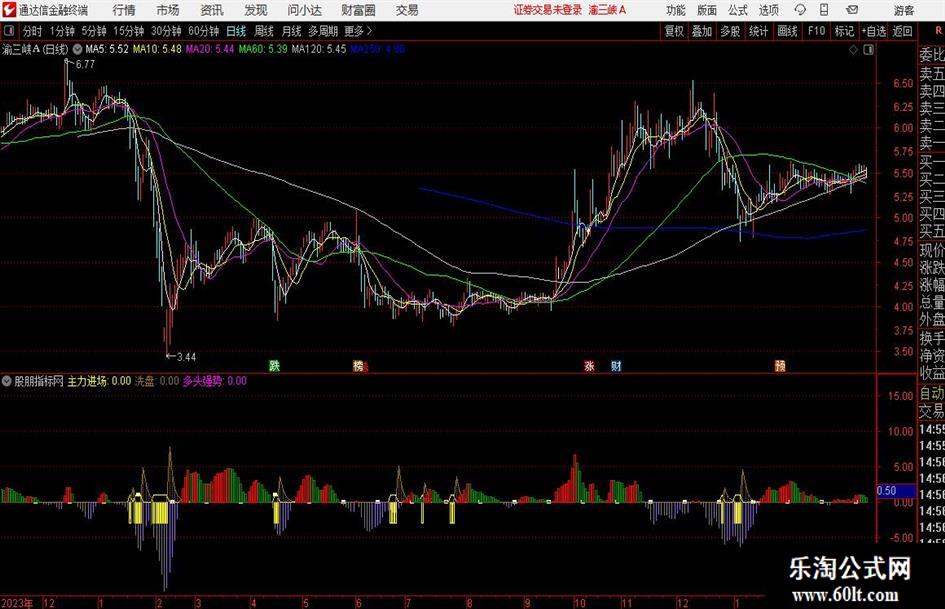Click the 多头强势: 0.00 indicator value
945x609 pixels.
click(215, 381)
